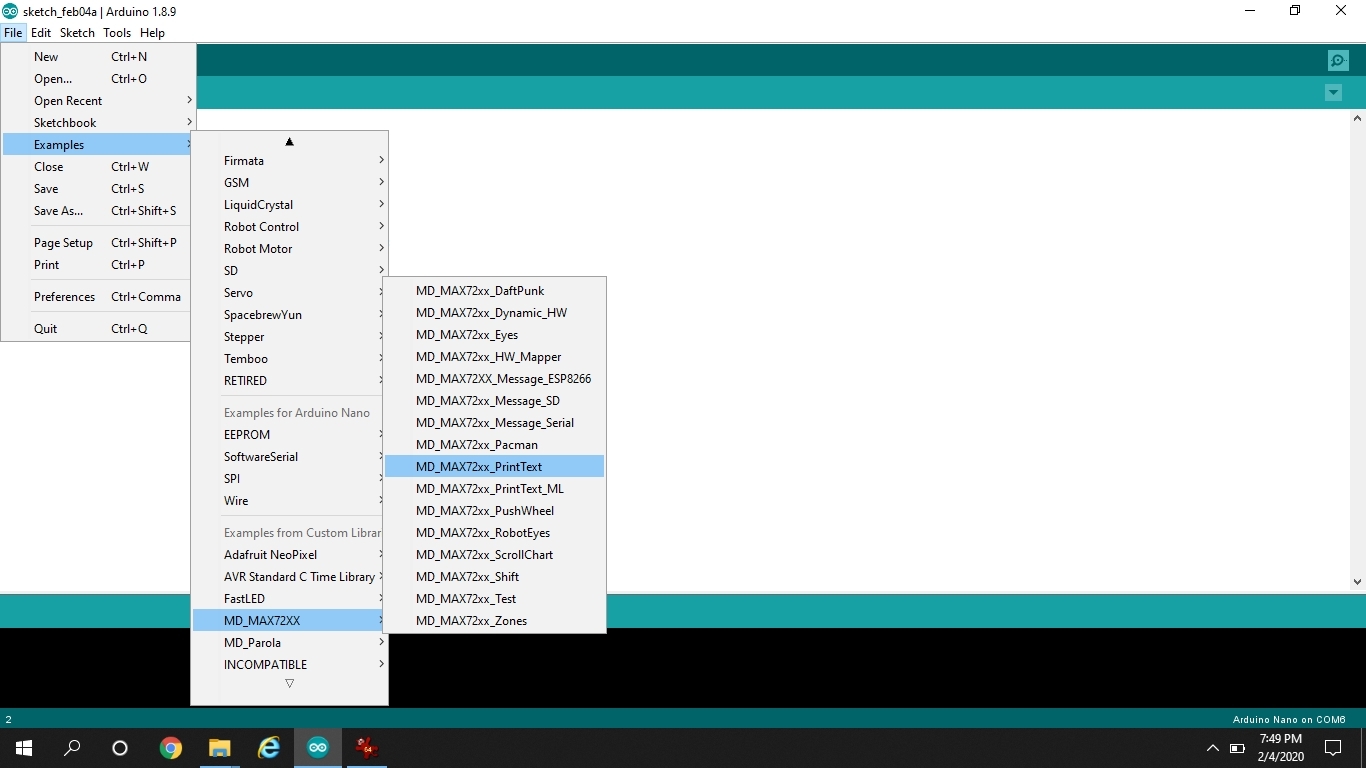
Task: Show hidden system tray icons
Action: [1213, 747]
